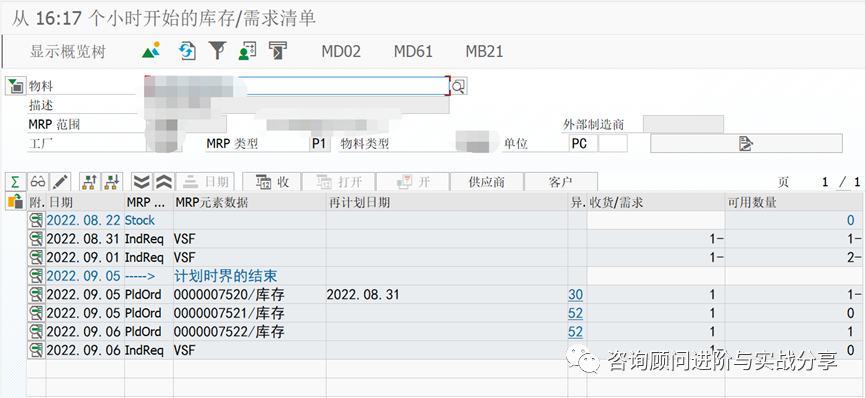Click the MRP元素数据 column header
The image size is (865, 398).
point(249,202)
